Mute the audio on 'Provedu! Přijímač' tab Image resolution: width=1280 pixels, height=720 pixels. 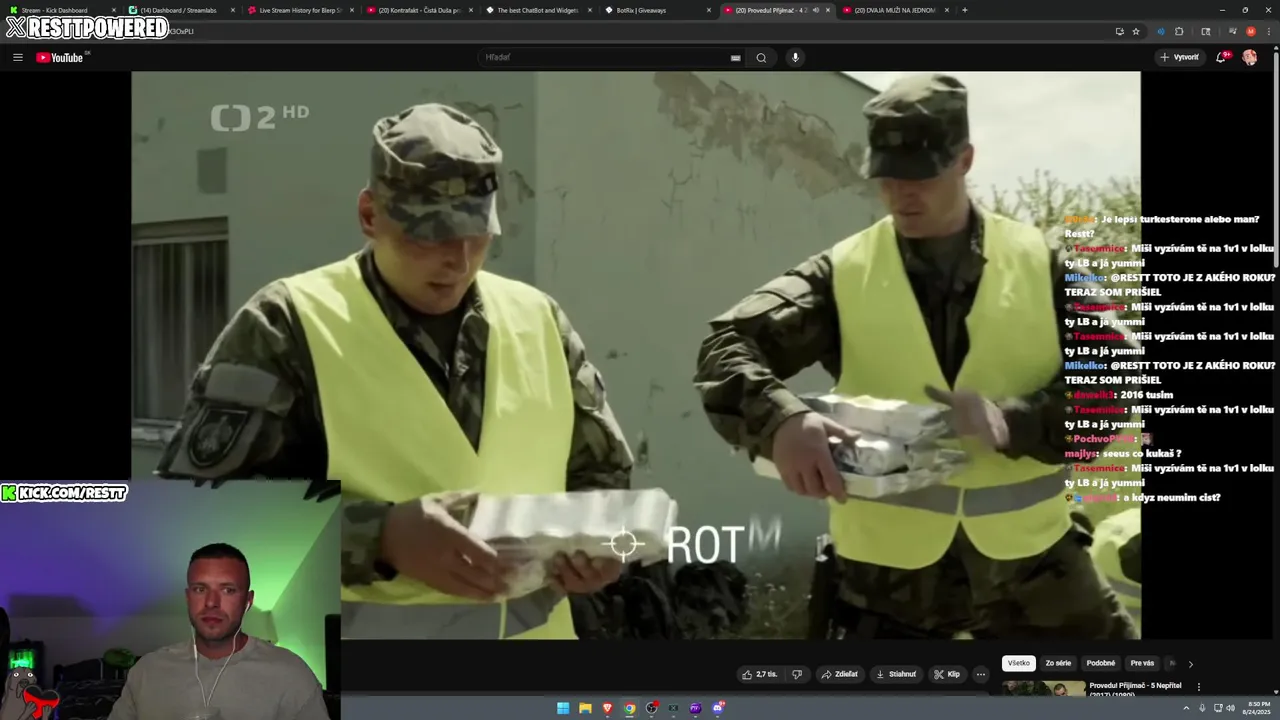(x=815, y=10)
